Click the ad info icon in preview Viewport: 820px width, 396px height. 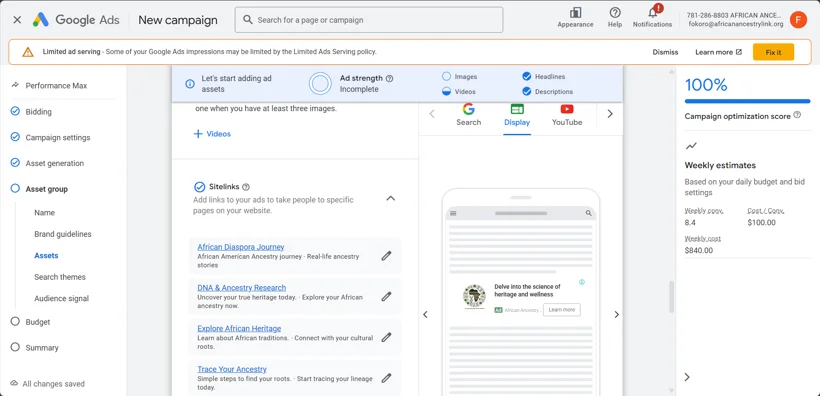[x=582, y=282]
